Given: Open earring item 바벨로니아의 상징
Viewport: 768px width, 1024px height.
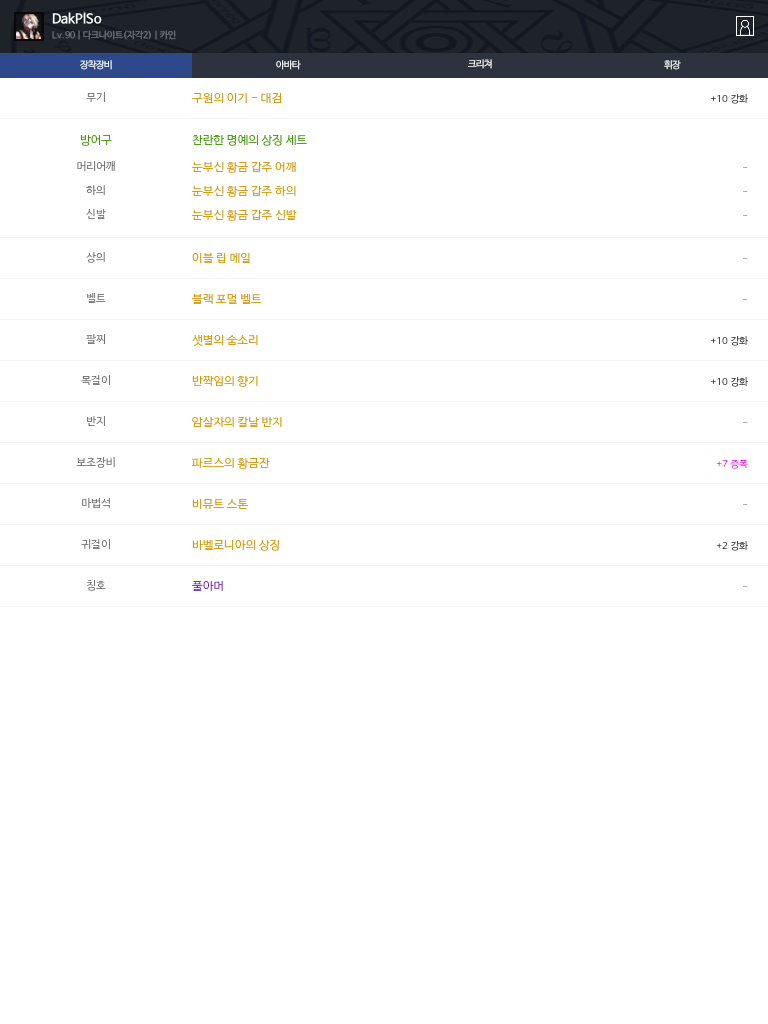Looking at the screenshot, I should tap(236, 545).
